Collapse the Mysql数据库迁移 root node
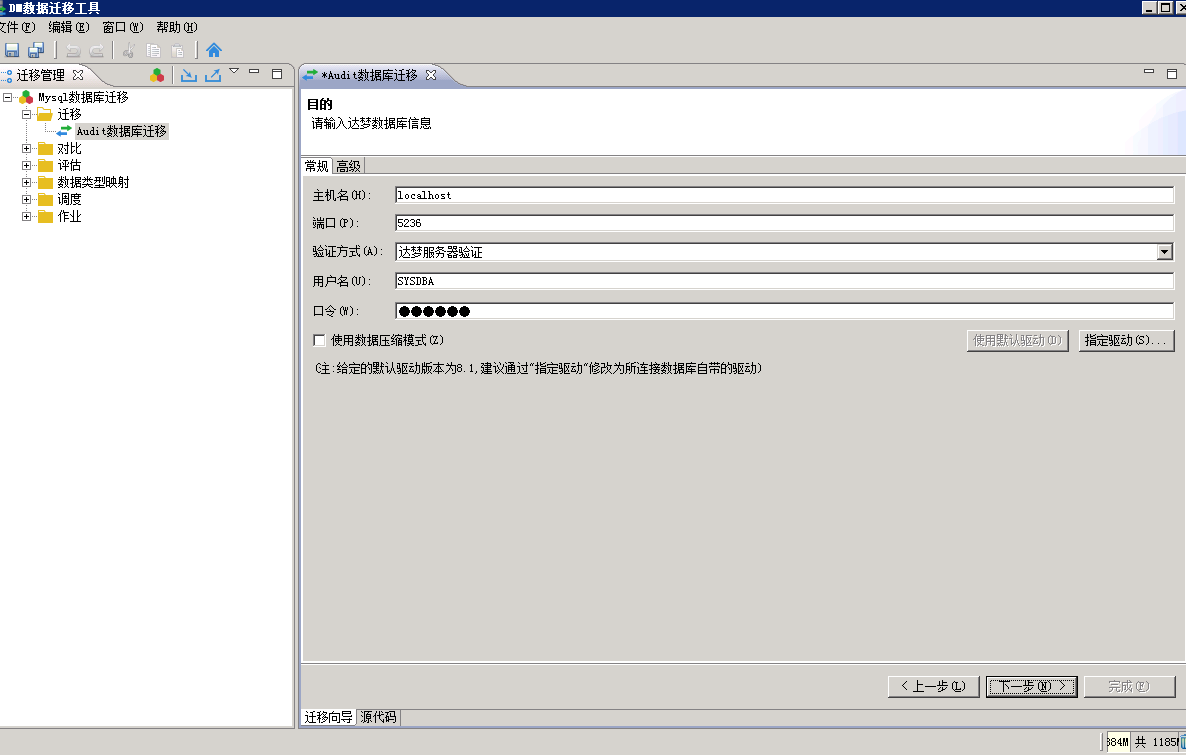1186x755 pixels. [x=8, y=98]
